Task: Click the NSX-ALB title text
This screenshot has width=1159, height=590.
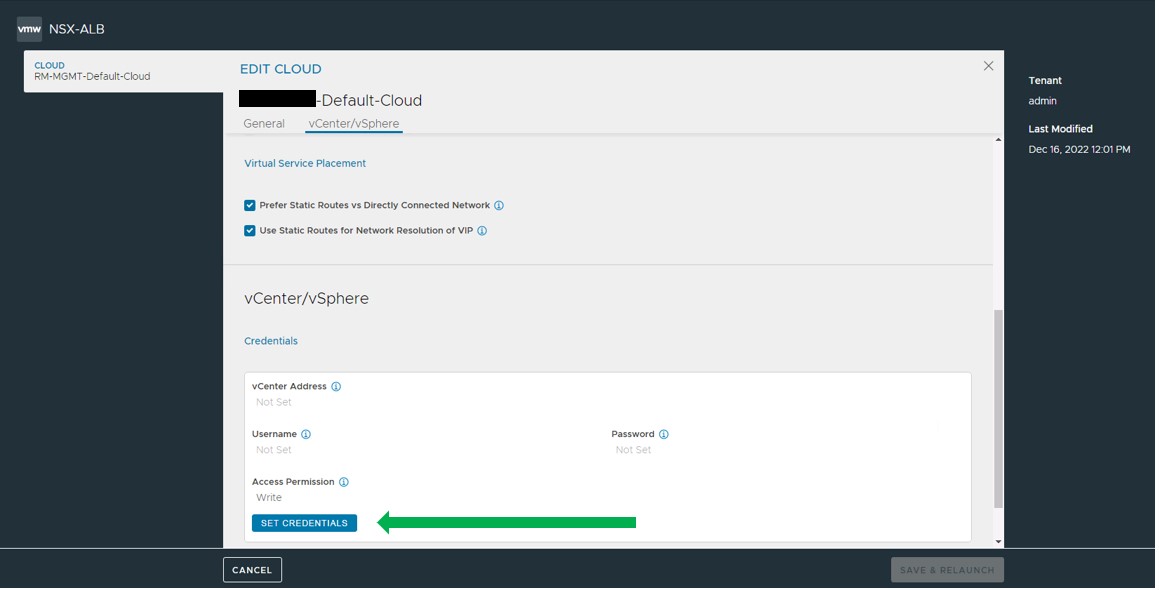Action: point(77,30)
